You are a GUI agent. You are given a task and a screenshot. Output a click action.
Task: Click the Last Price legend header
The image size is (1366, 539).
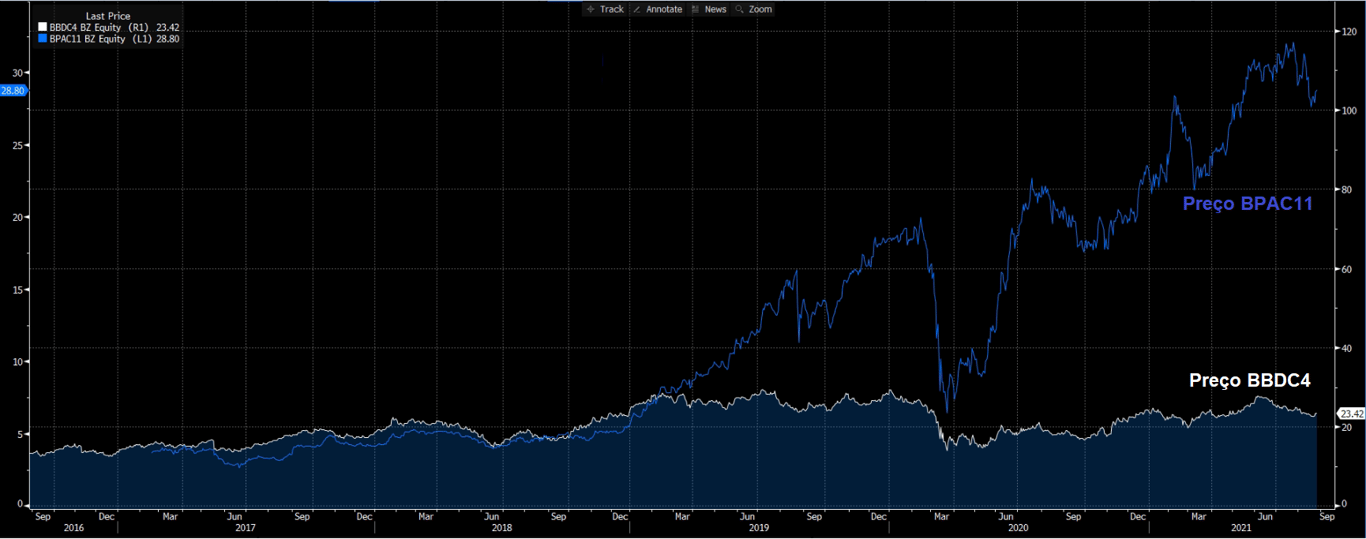[108, 16]
